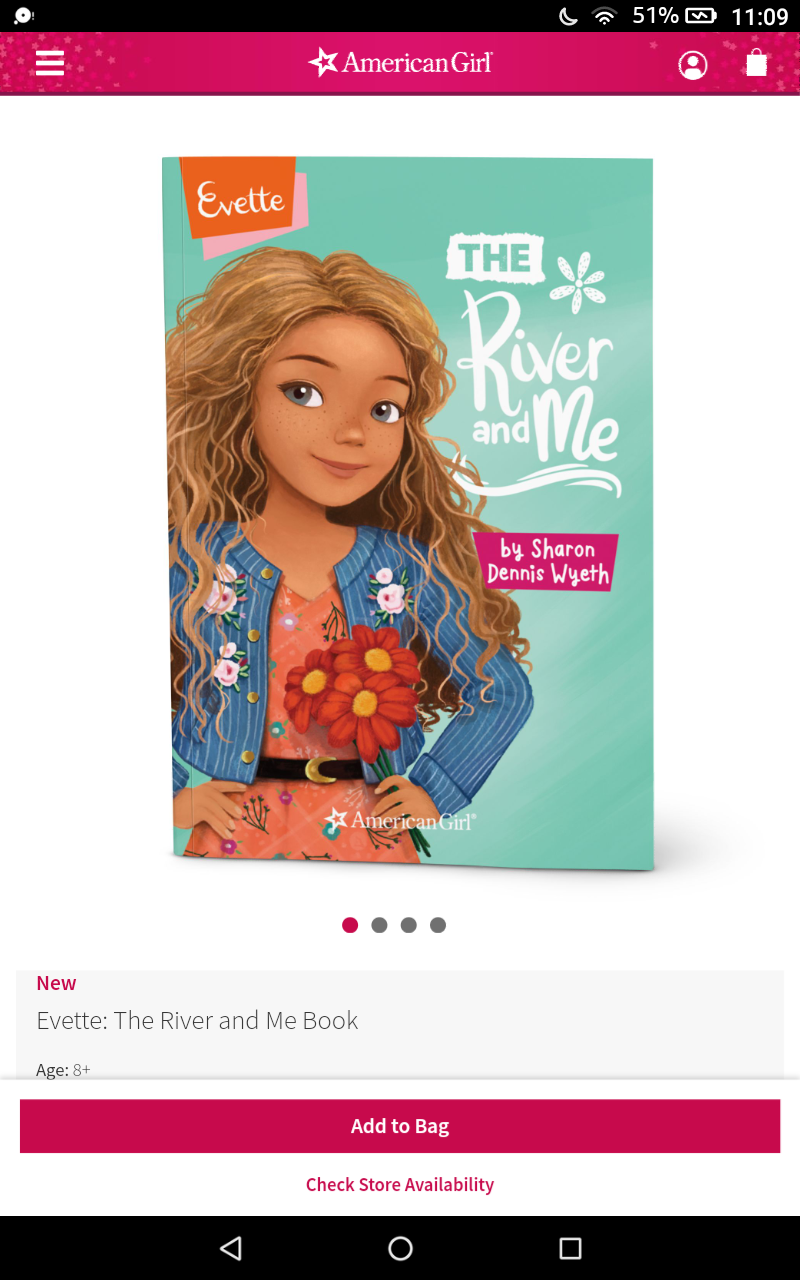Tap the battery indicator icon
The height and width of the screenshot is (1280, 800).
(701, 16)
